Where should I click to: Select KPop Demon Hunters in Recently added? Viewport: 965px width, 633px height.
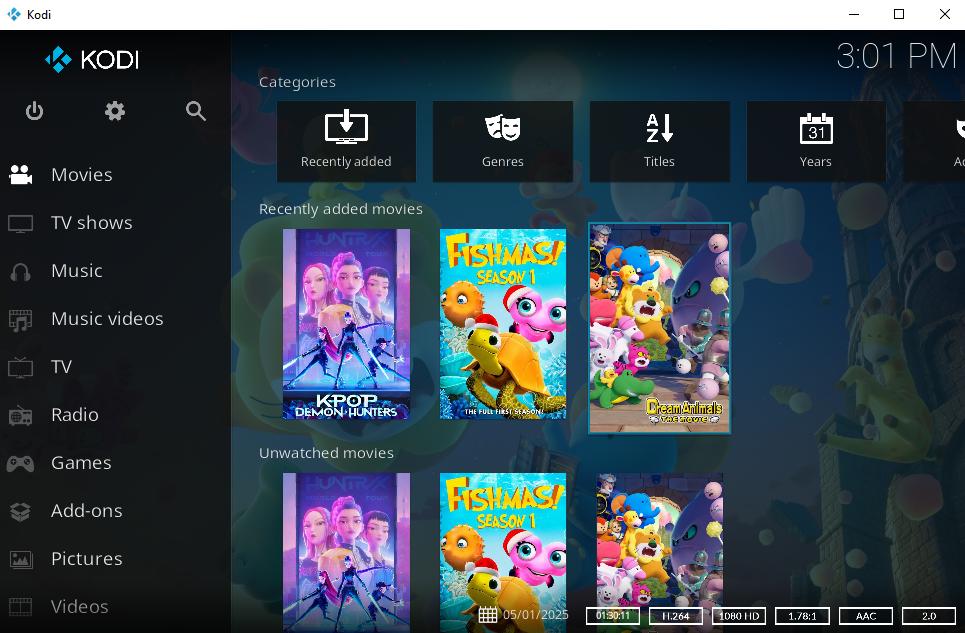346,324
